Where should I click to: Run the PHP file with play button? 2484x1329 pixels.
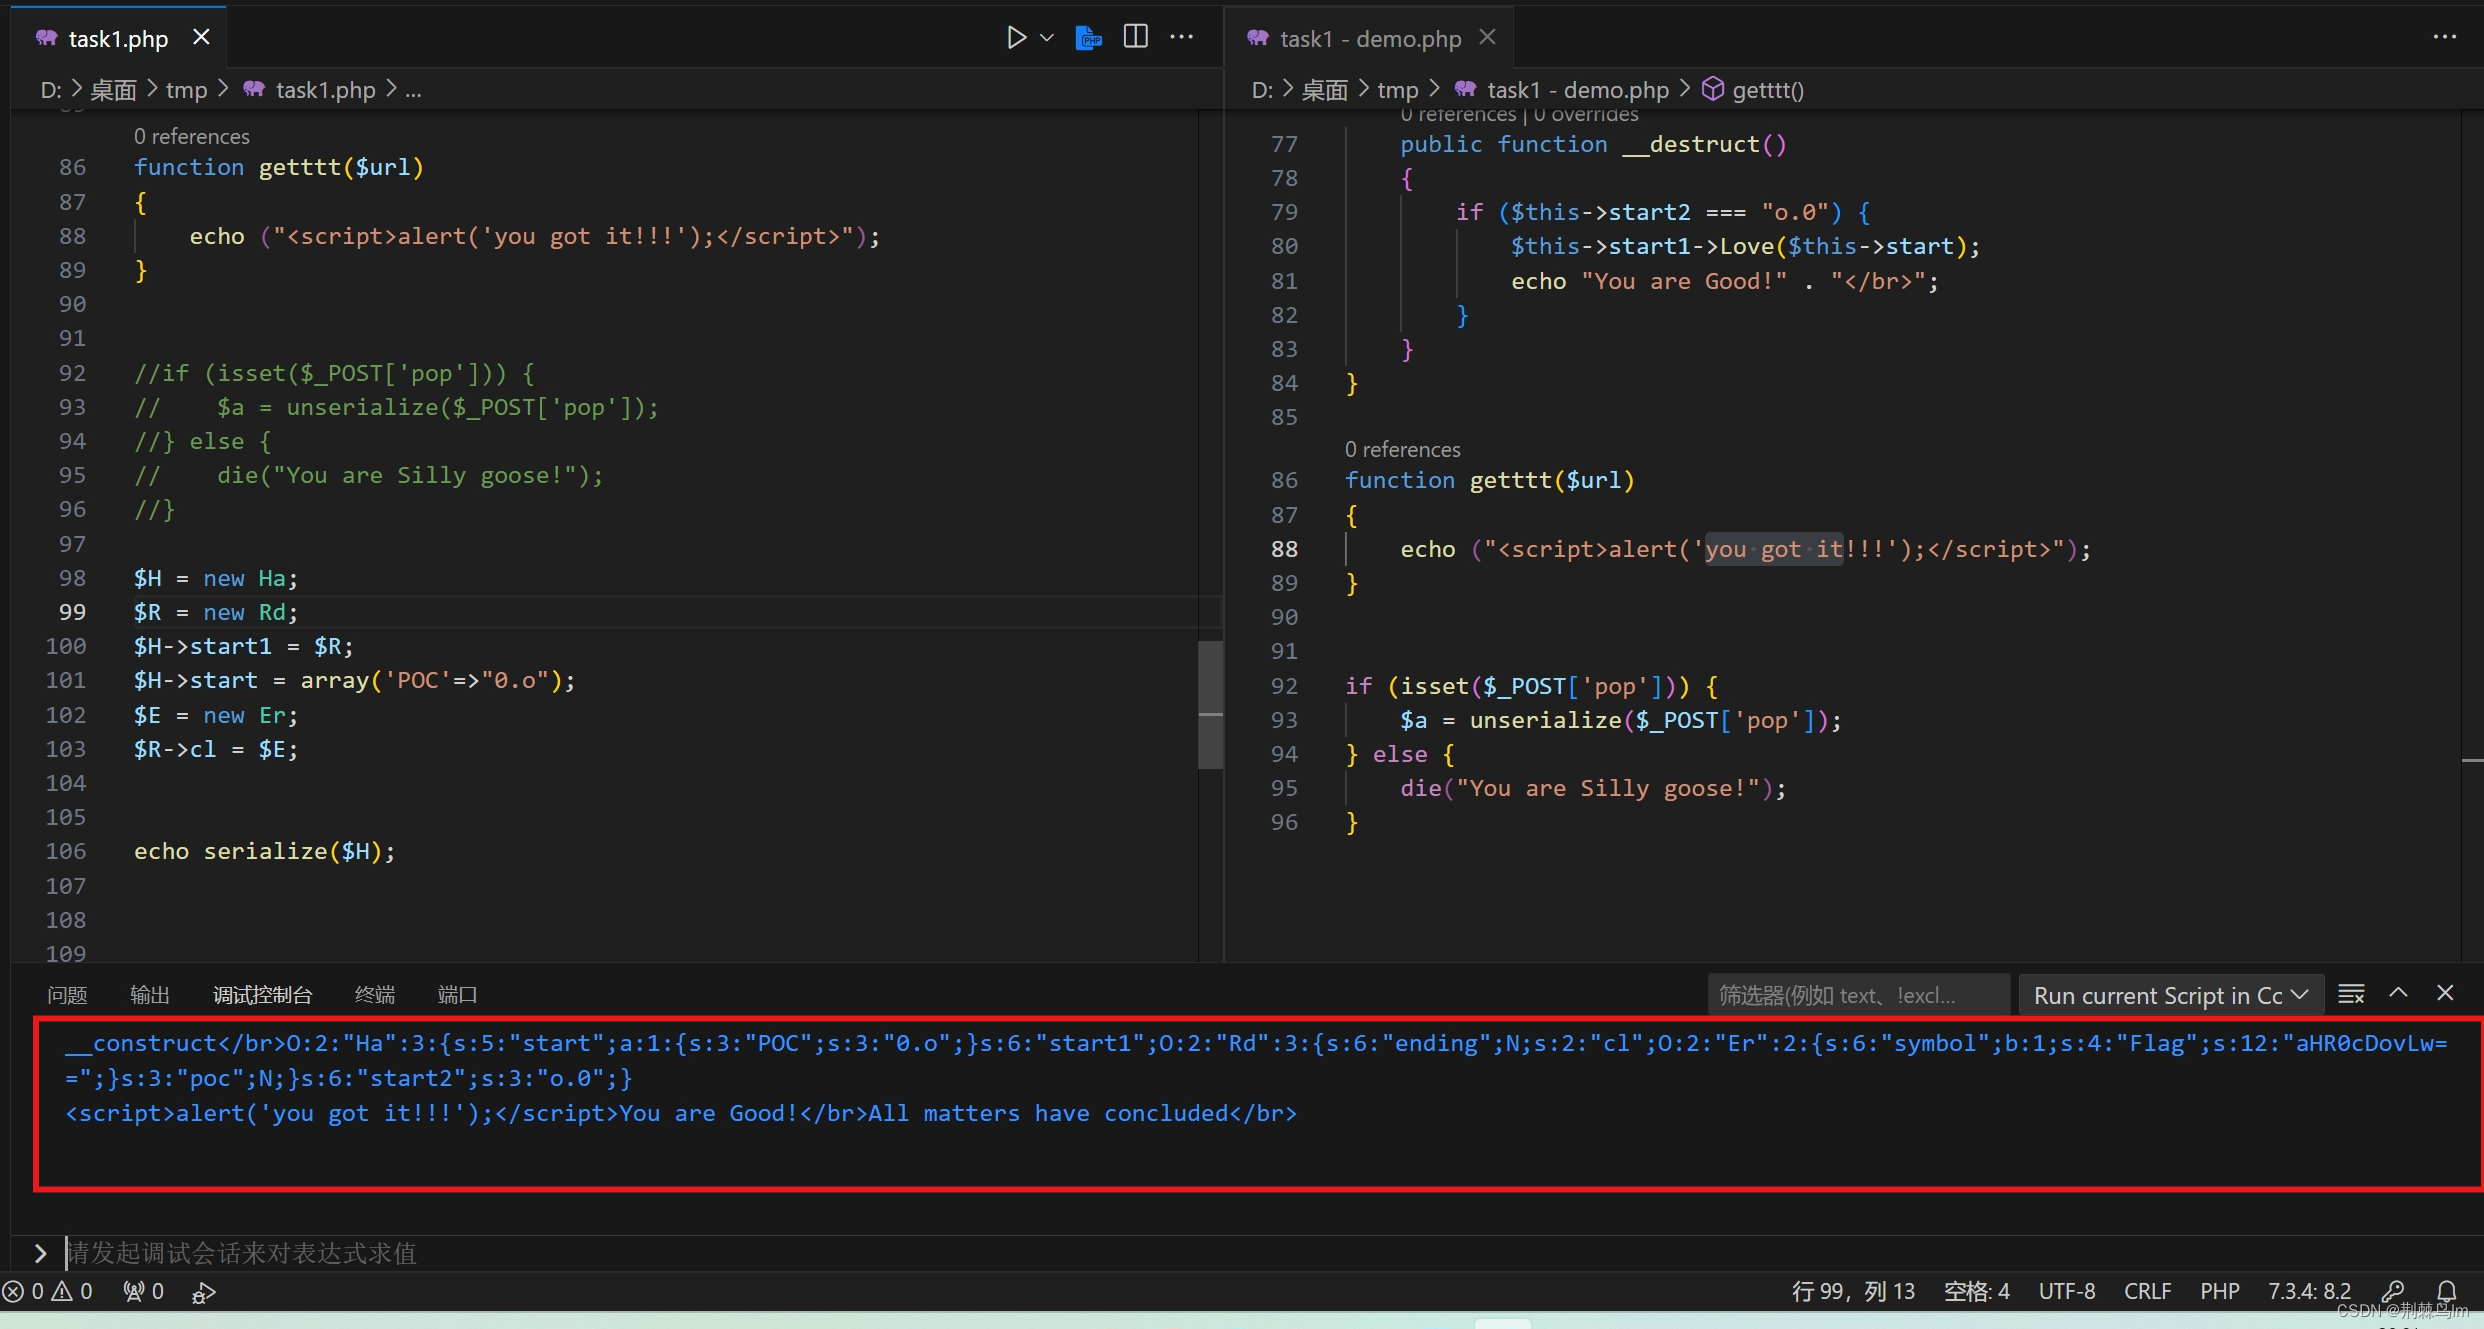tap(1016, 38)
